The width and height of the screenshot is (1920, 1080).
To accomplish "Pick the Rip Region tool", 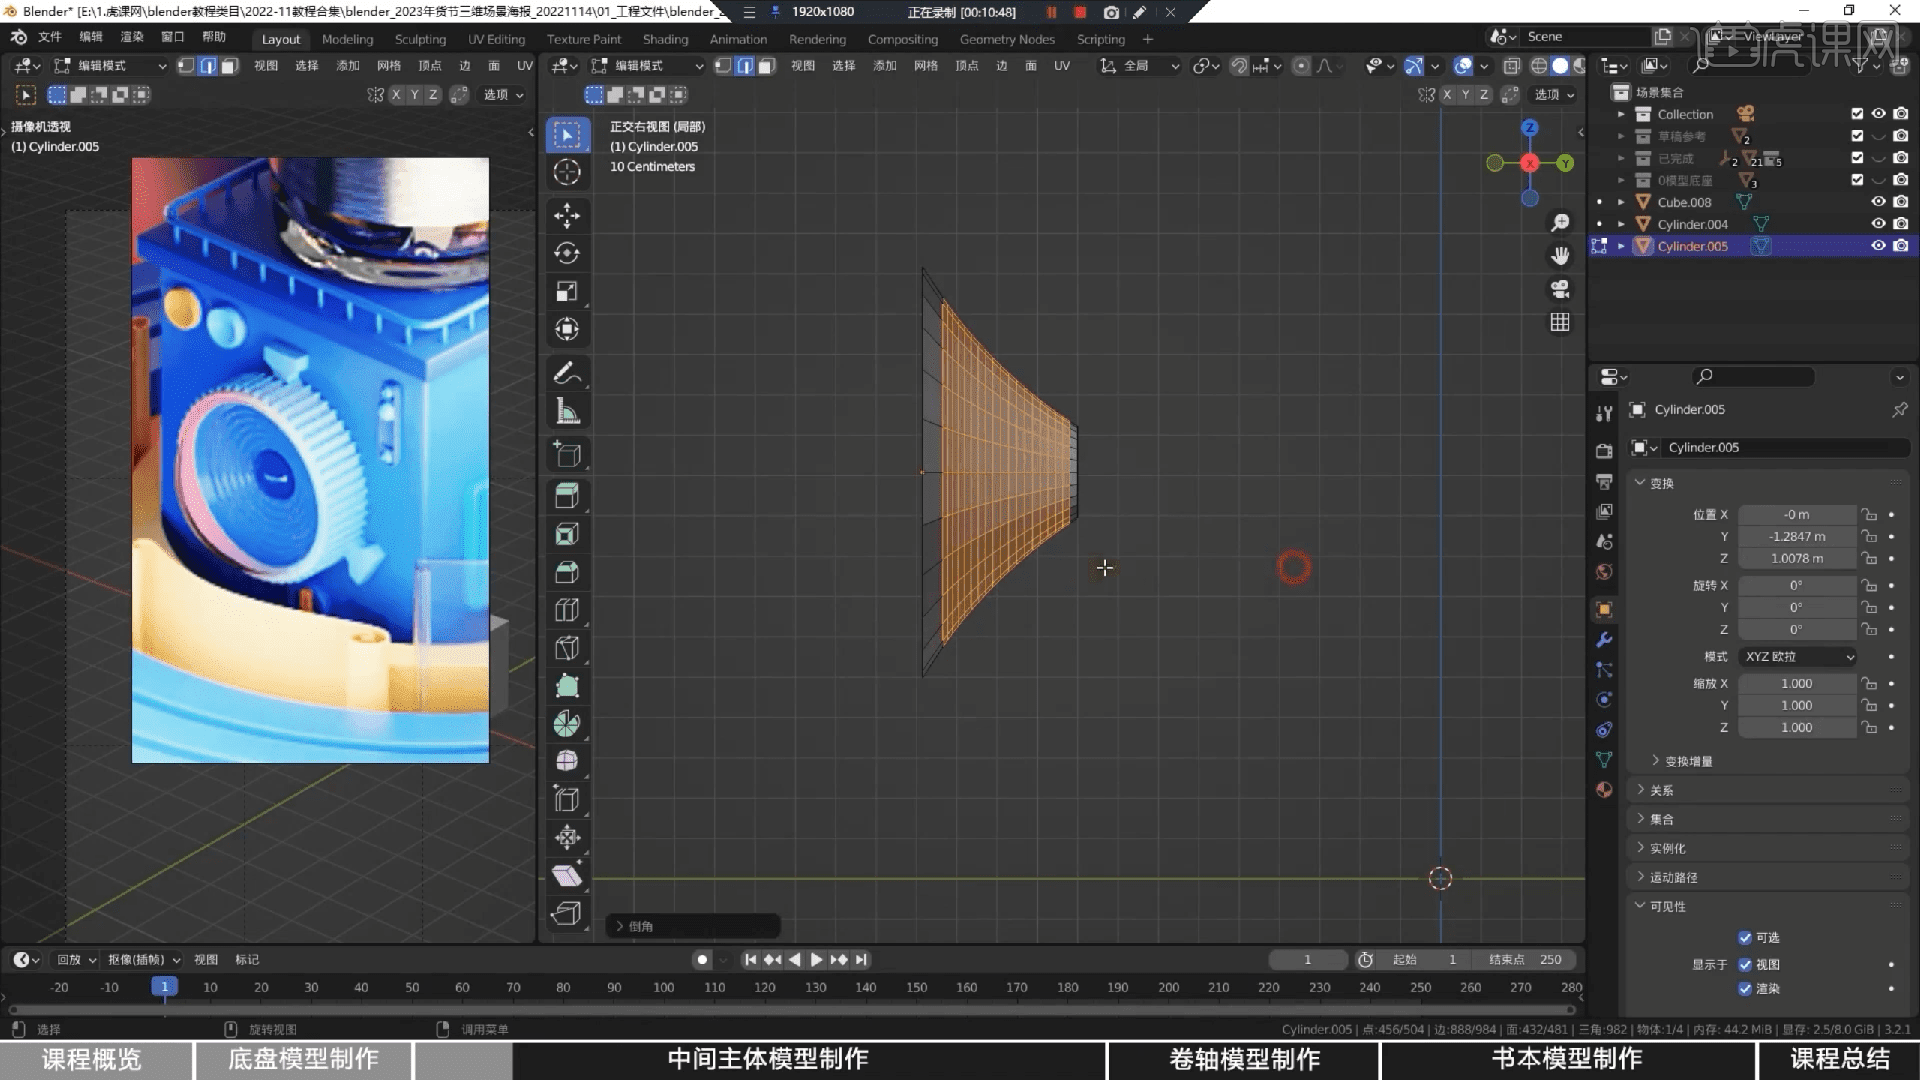I will [x=567, y=914].
